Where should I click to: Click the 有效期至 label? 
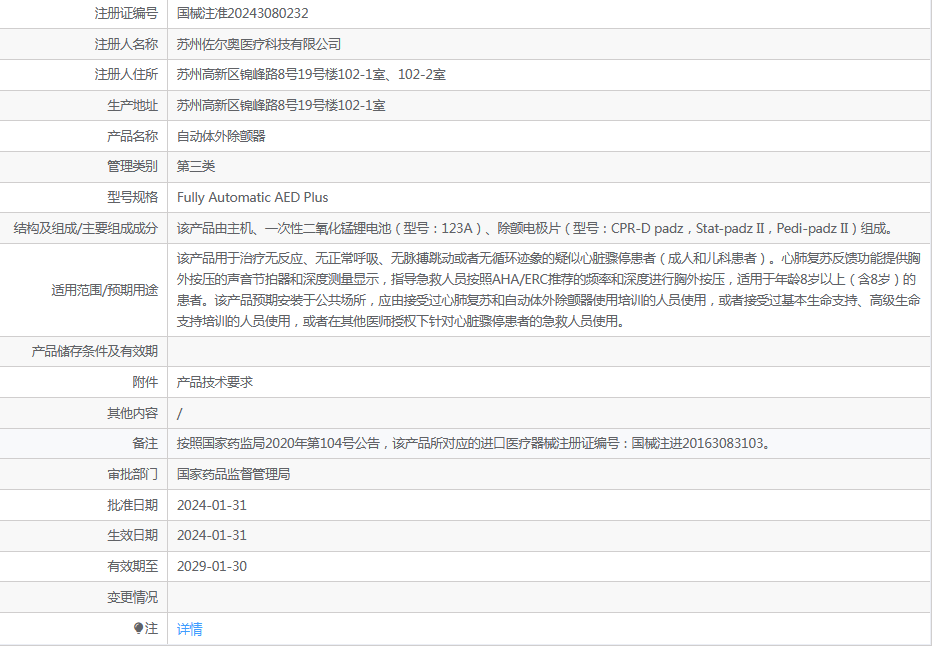133,566
